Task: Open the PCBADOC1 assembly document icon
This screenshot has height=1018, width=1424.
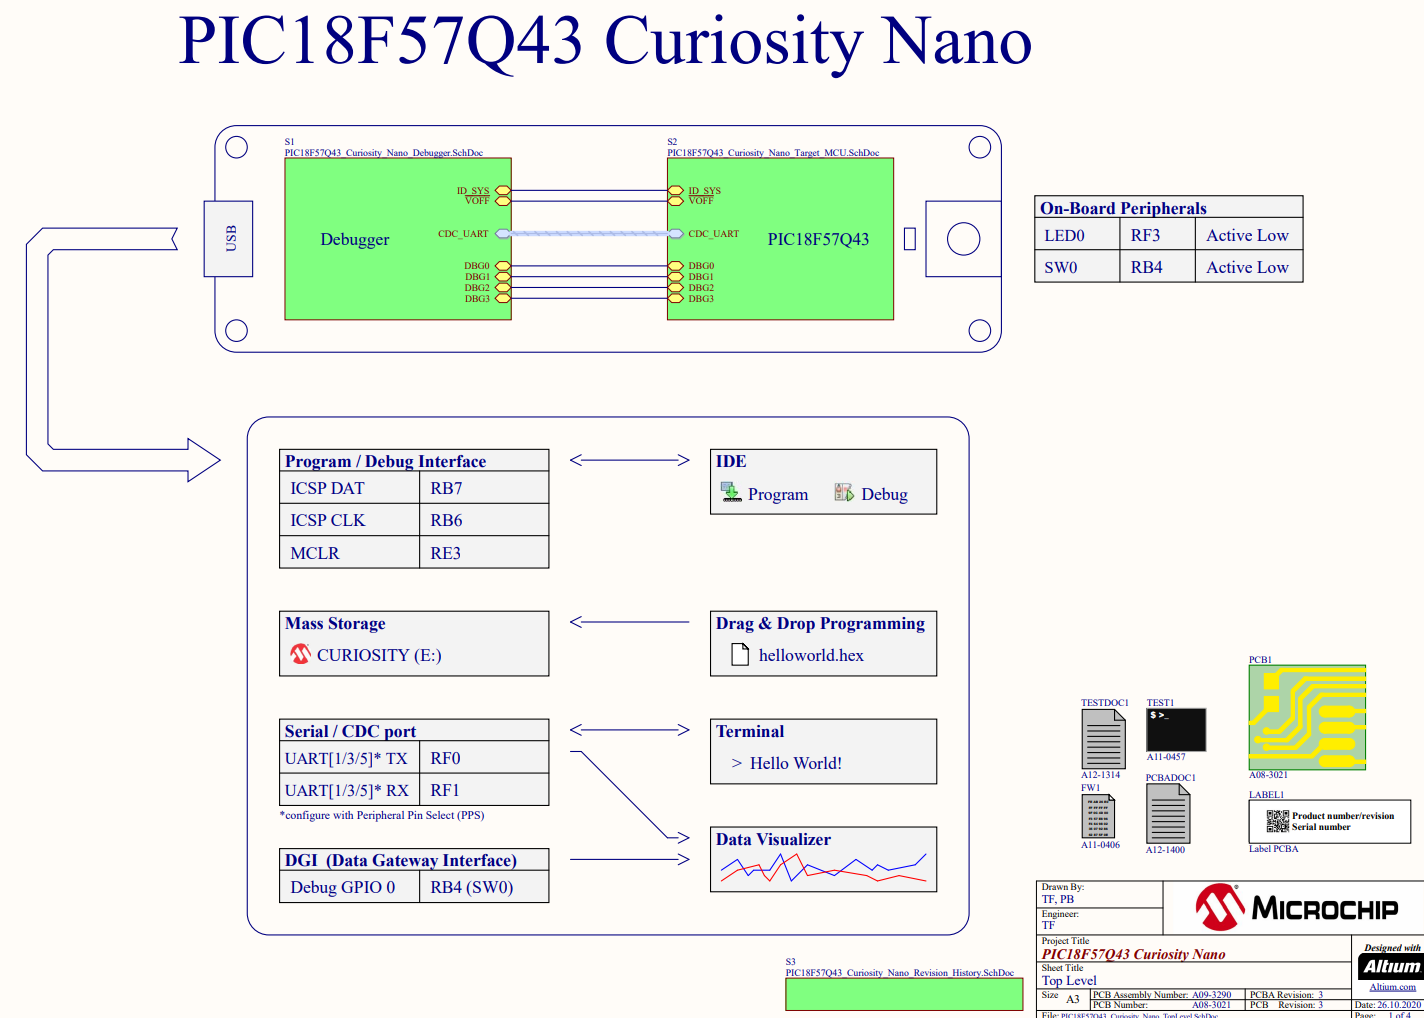Action: point(1169,815)
